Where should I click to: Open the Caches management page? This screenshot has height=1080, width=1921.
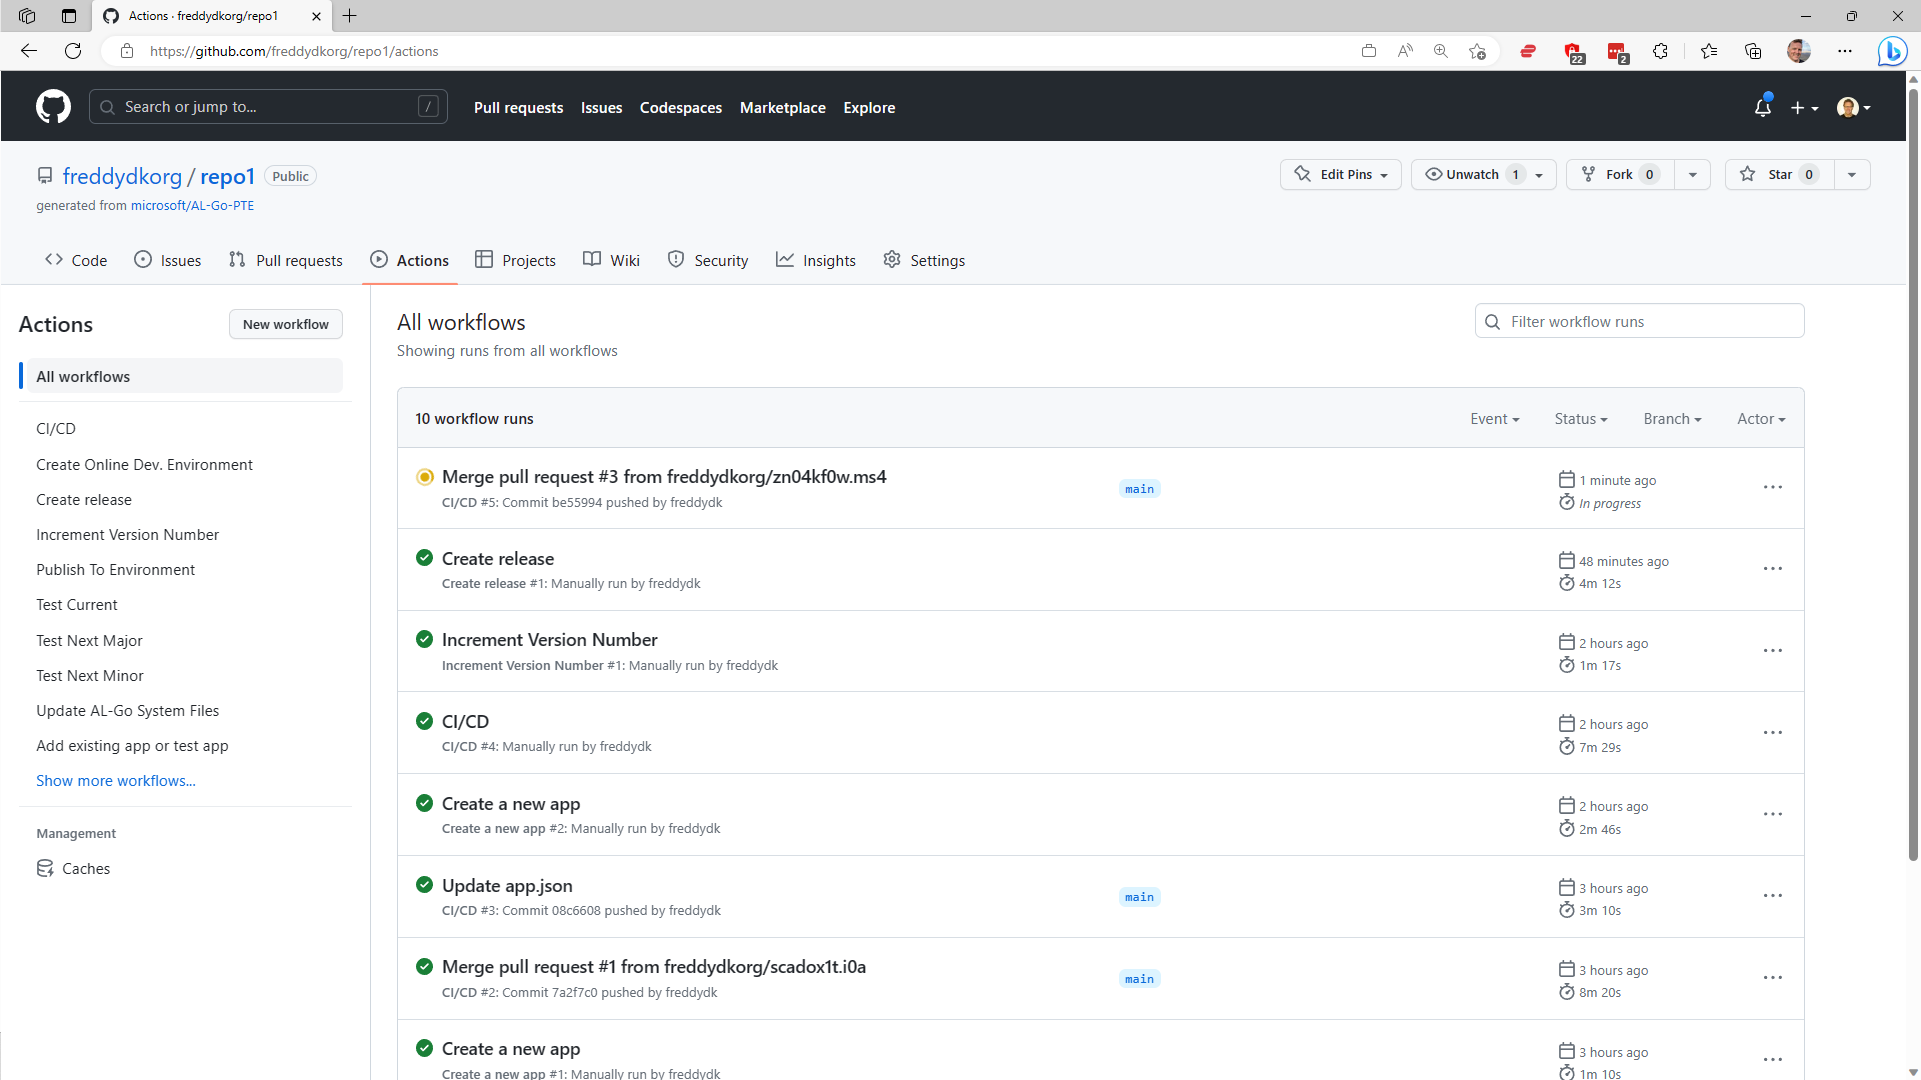click(85, 868)
